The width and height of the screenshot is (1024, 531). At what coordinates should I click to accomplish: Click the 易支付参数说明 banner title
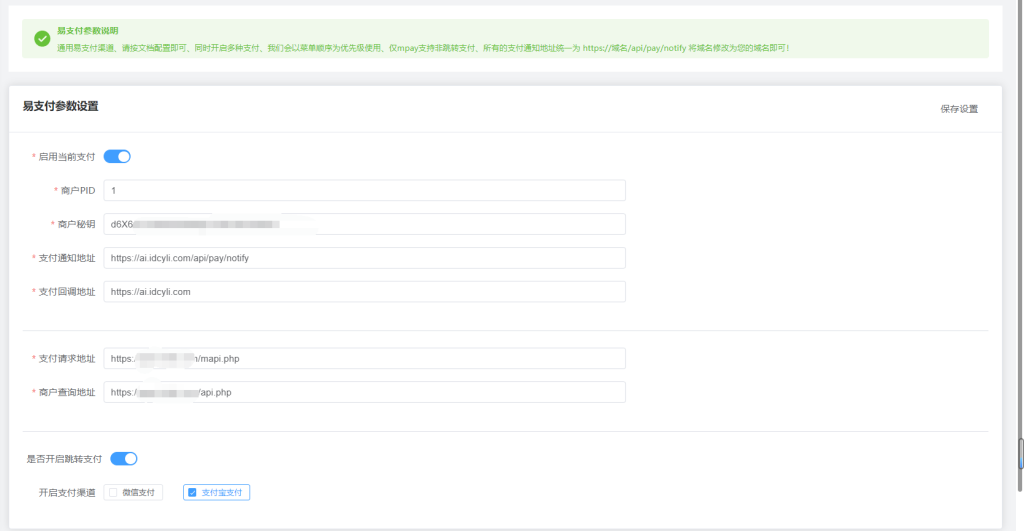tap(86, 32)
